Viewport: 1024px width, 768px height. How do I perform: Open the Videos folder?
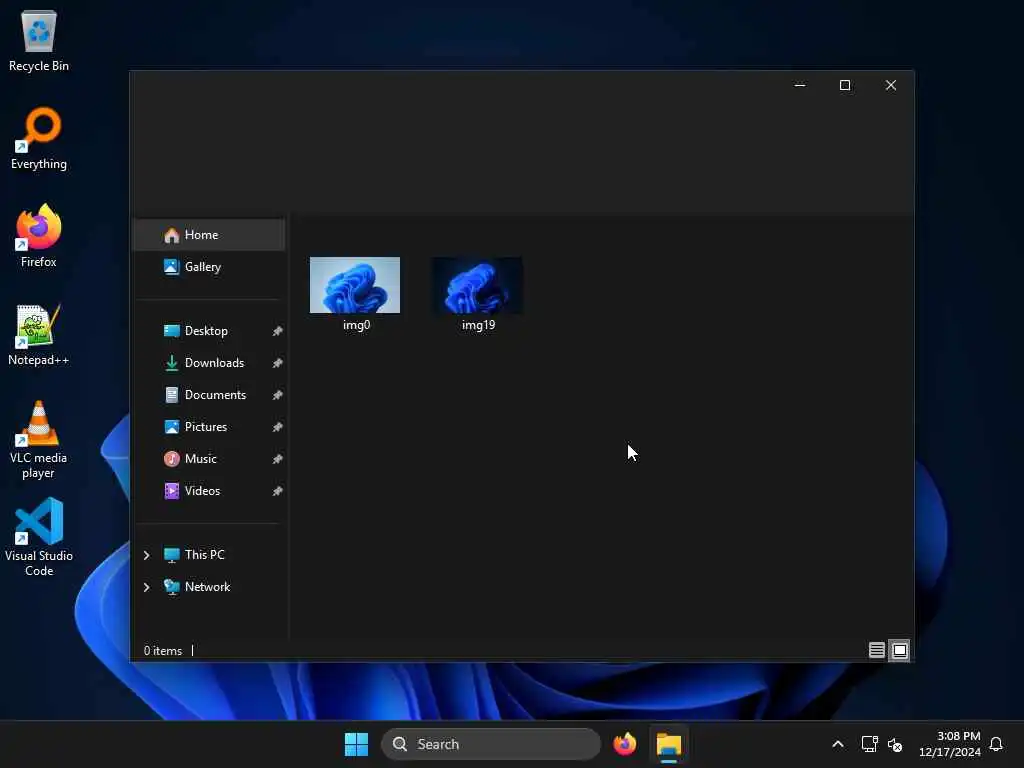[208, 491]
